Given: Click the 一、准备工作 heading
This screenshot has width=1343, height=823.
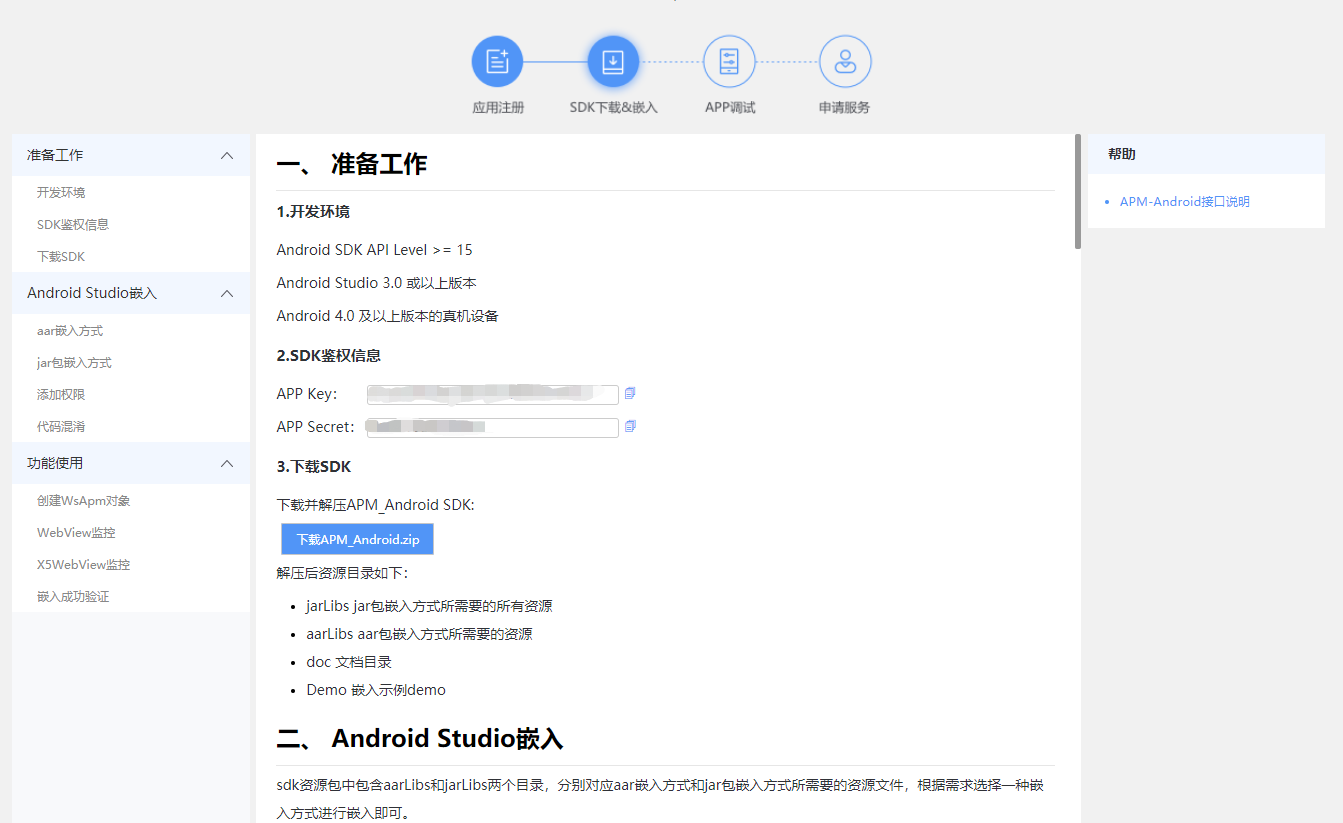Looking at the screenshot, I should tap(352, 164).
